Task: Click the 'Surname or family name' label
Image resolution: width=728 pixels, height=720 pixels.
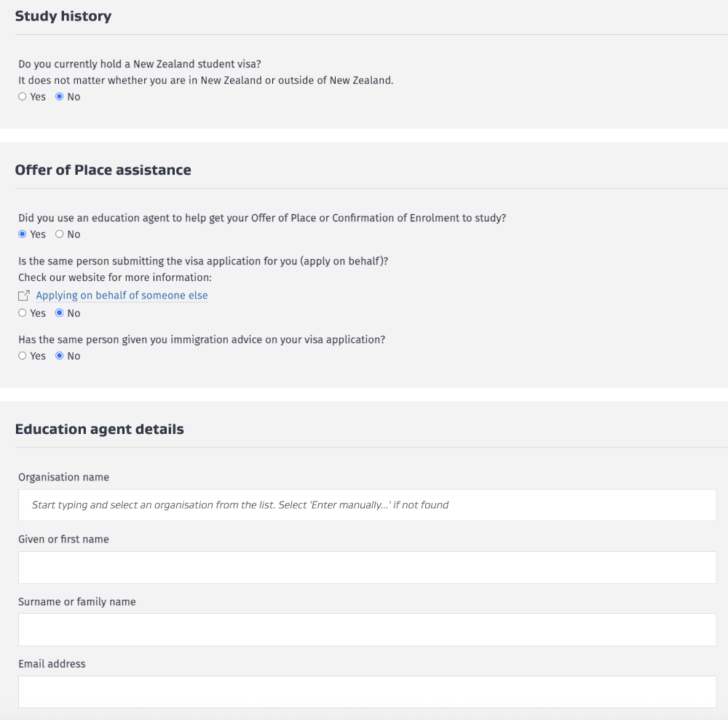Action: pos(77,602)
